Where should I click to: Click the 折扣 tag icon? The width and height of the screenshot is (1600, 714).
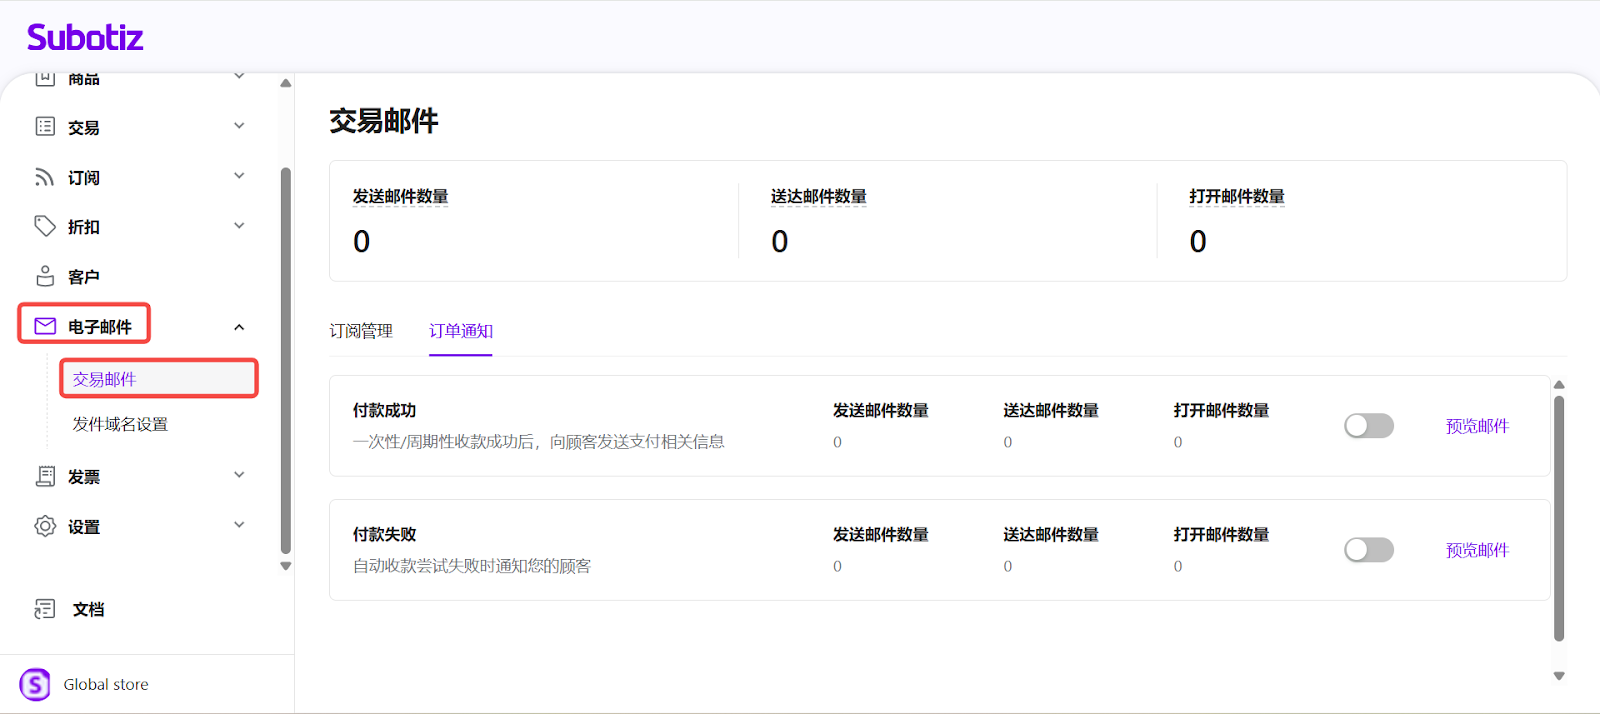pos(45,226)
